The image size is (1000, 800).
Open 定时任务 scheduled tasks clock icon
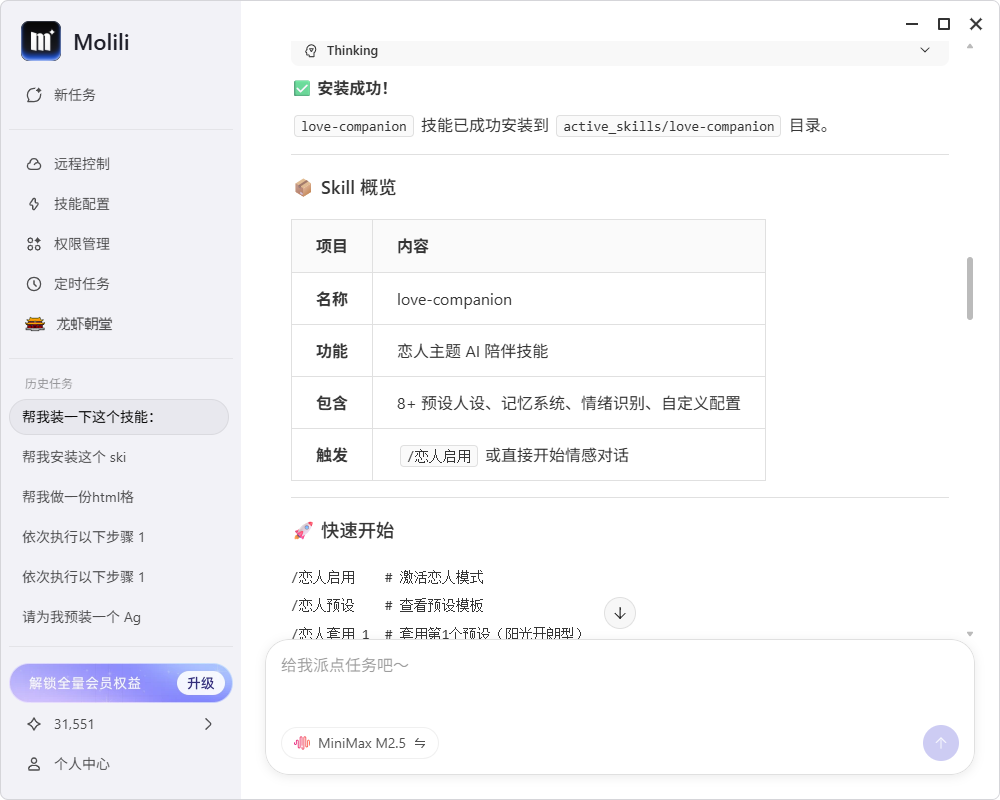click(x=34, y=284)
